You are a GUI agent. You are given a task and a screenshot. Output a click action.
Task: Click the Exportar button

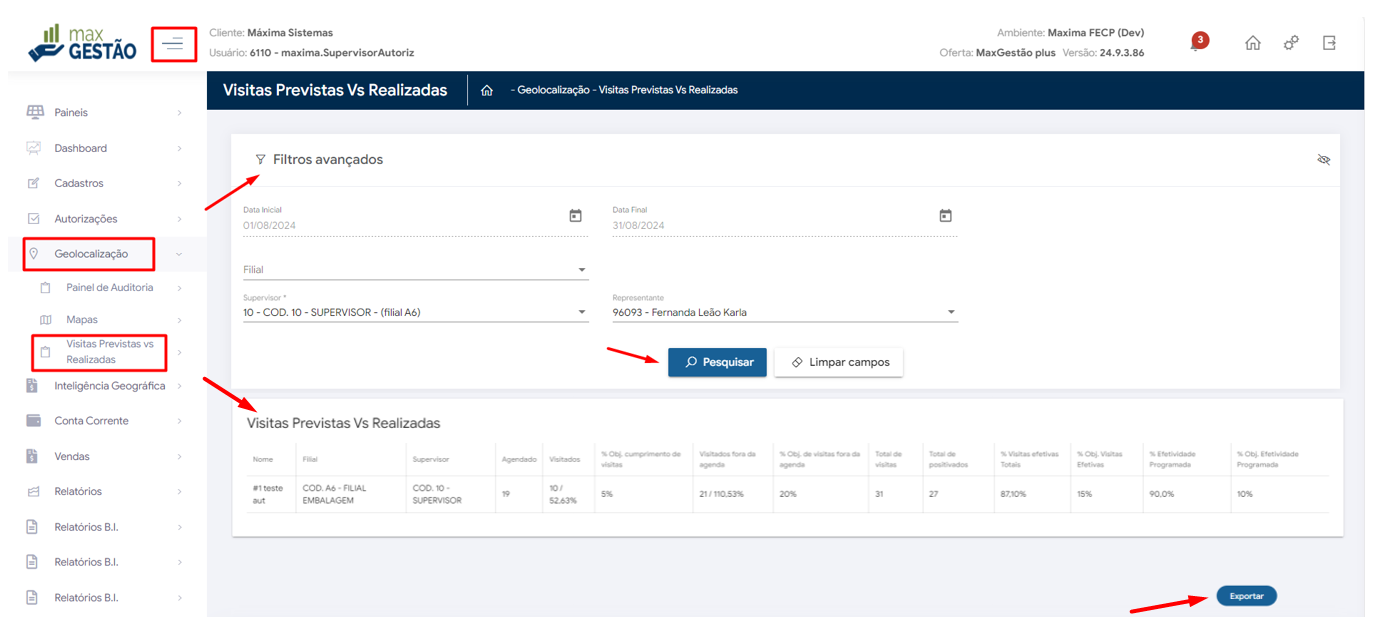click(x=1246, y=596)
